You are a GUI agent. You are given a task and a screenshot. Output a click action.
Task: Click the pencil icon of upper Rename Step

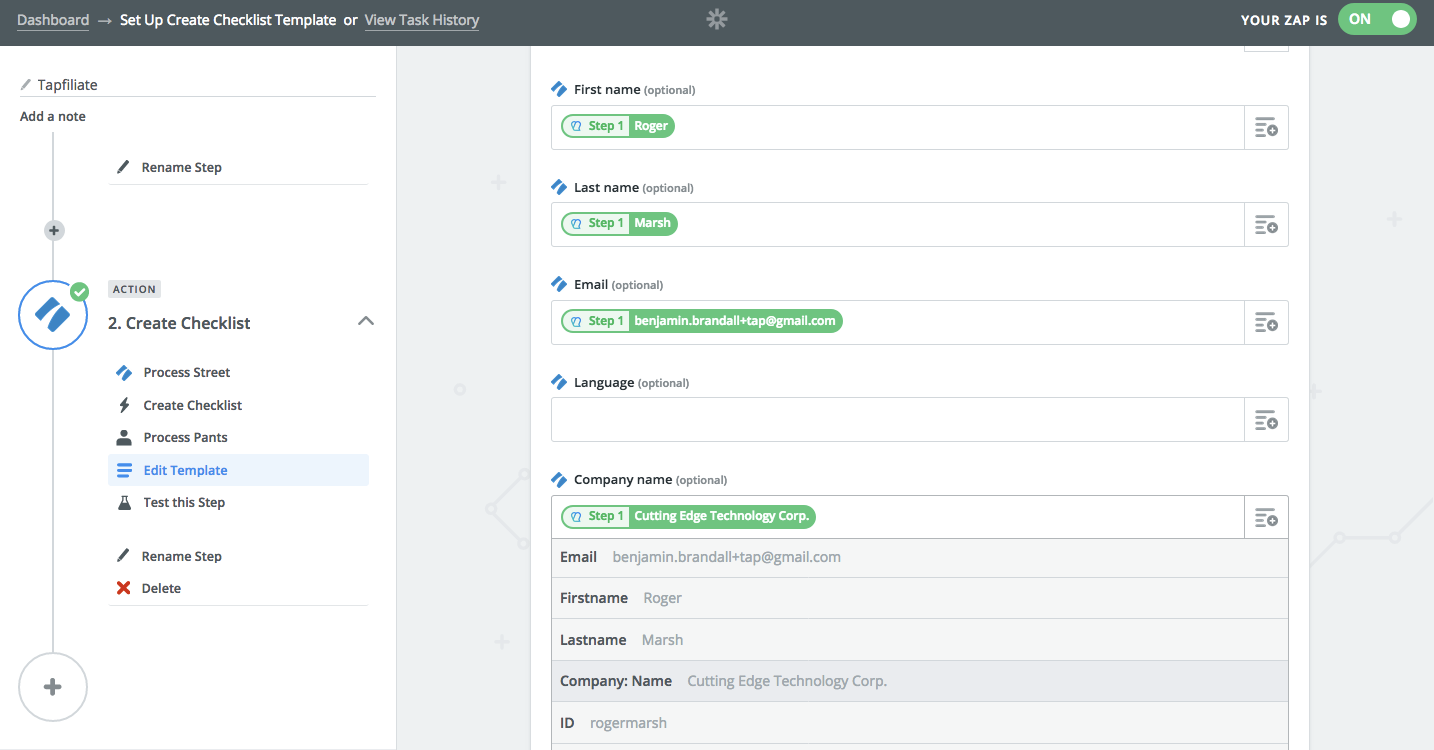point(123,167)
